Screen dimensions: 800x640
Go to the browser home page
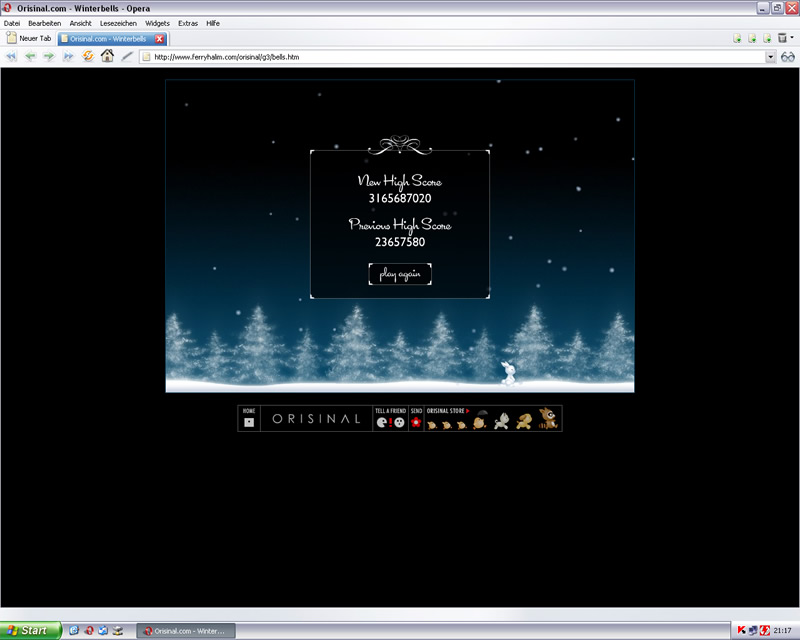click(x=107, y=56)
